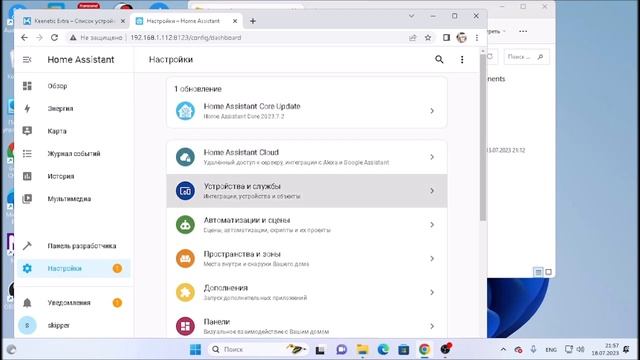Select the Настройки gear icon
640x360 pixels.
[x=27, y=268]
